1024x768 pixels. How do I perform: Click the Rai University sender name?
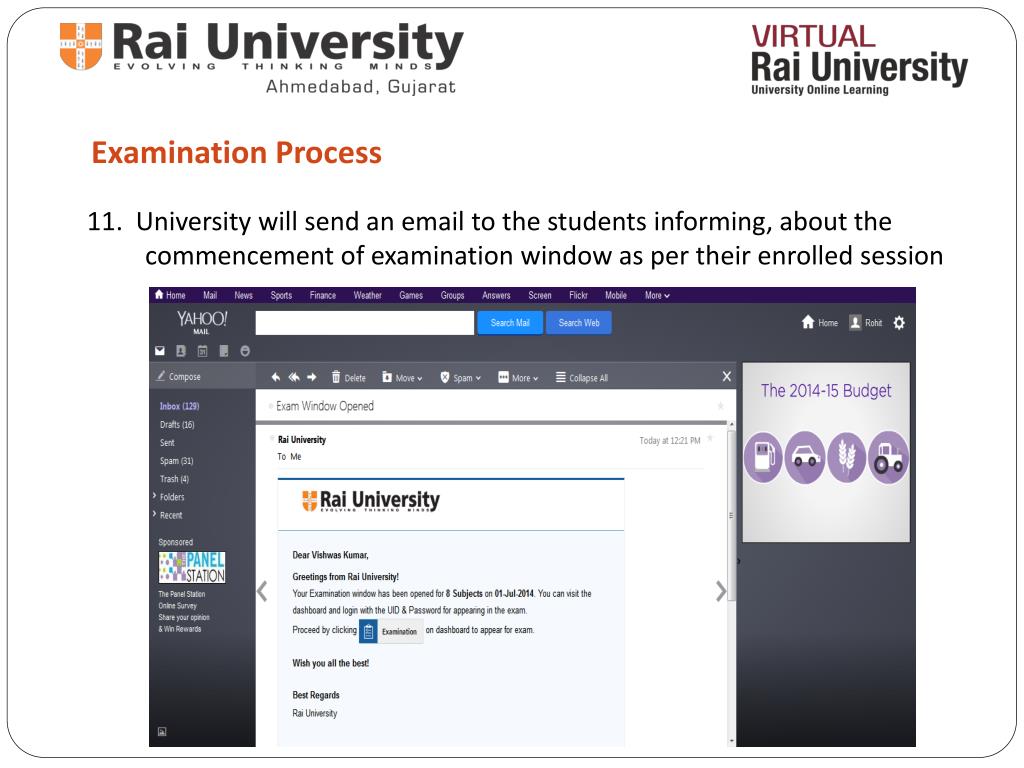pos(302,440)
